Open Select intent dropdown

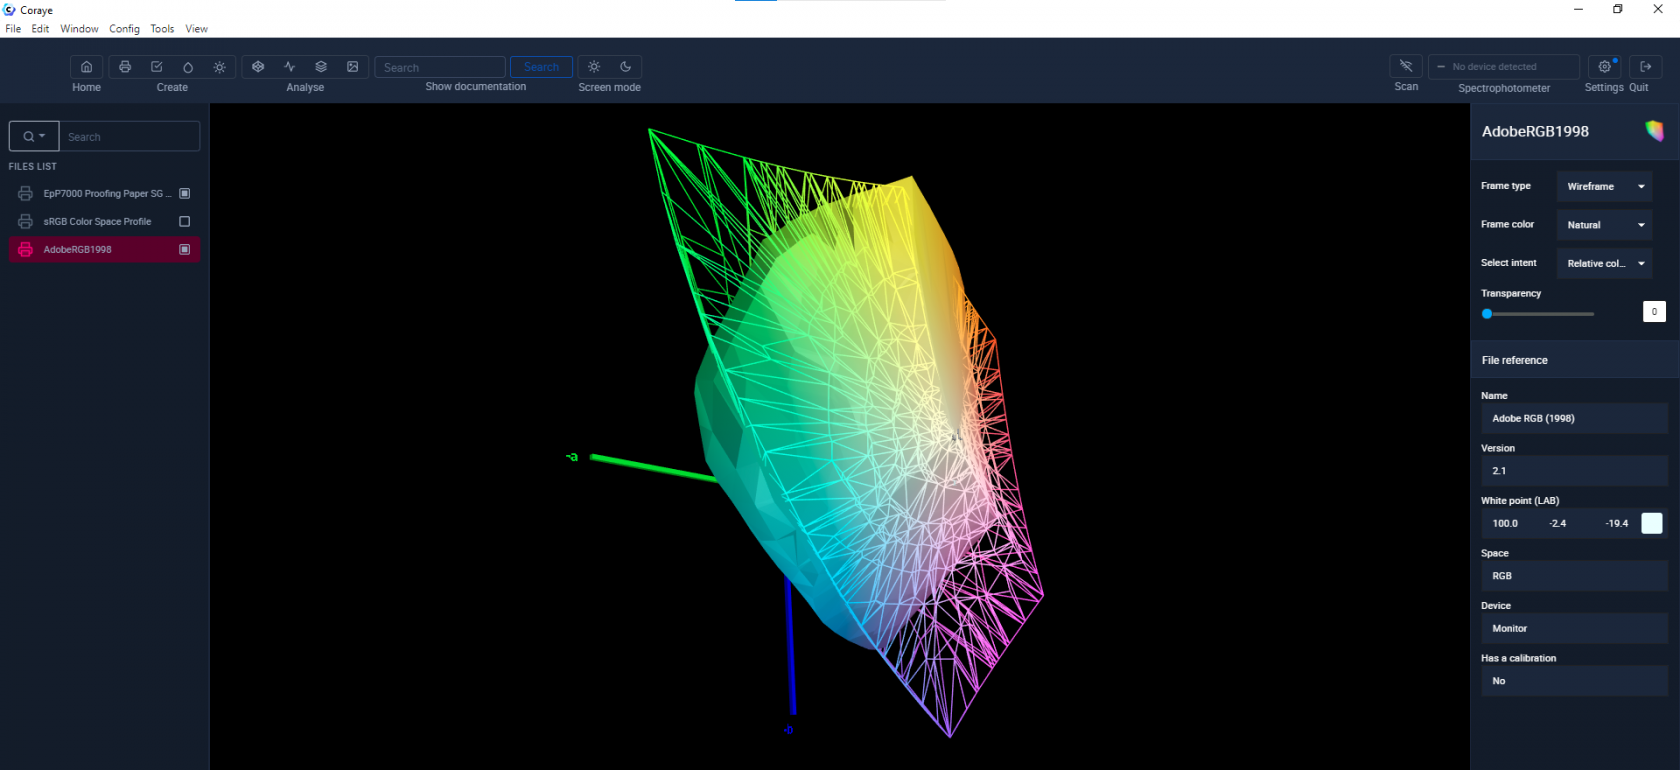click(1604, 263)
